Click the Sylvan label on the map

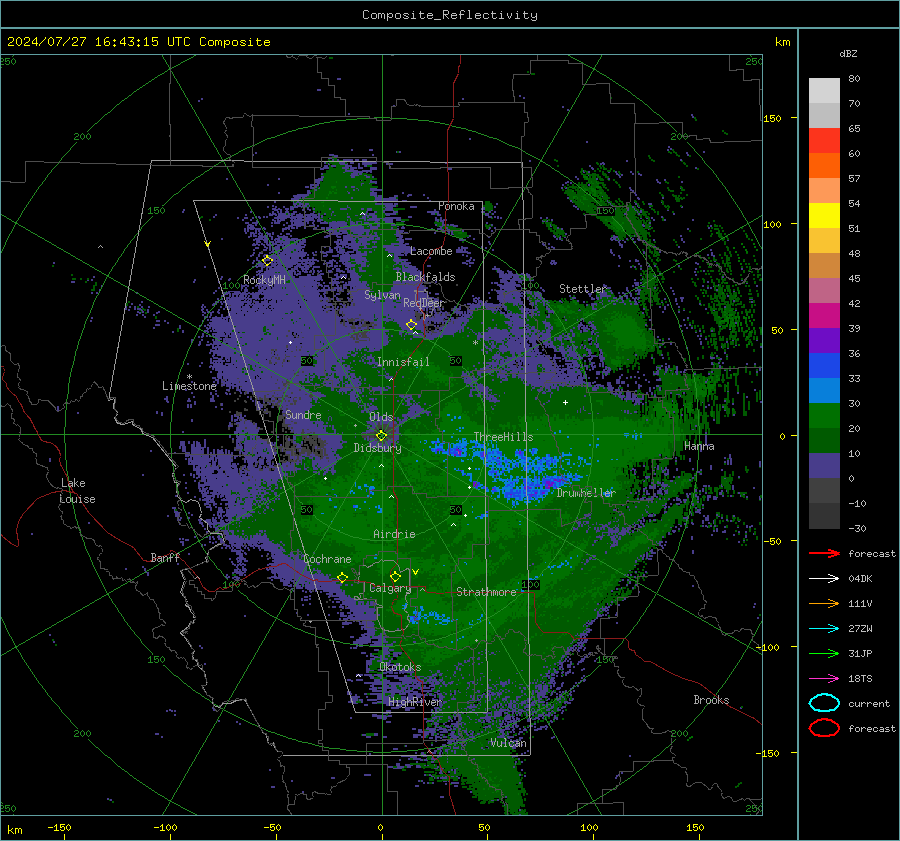tap(382, 295)
